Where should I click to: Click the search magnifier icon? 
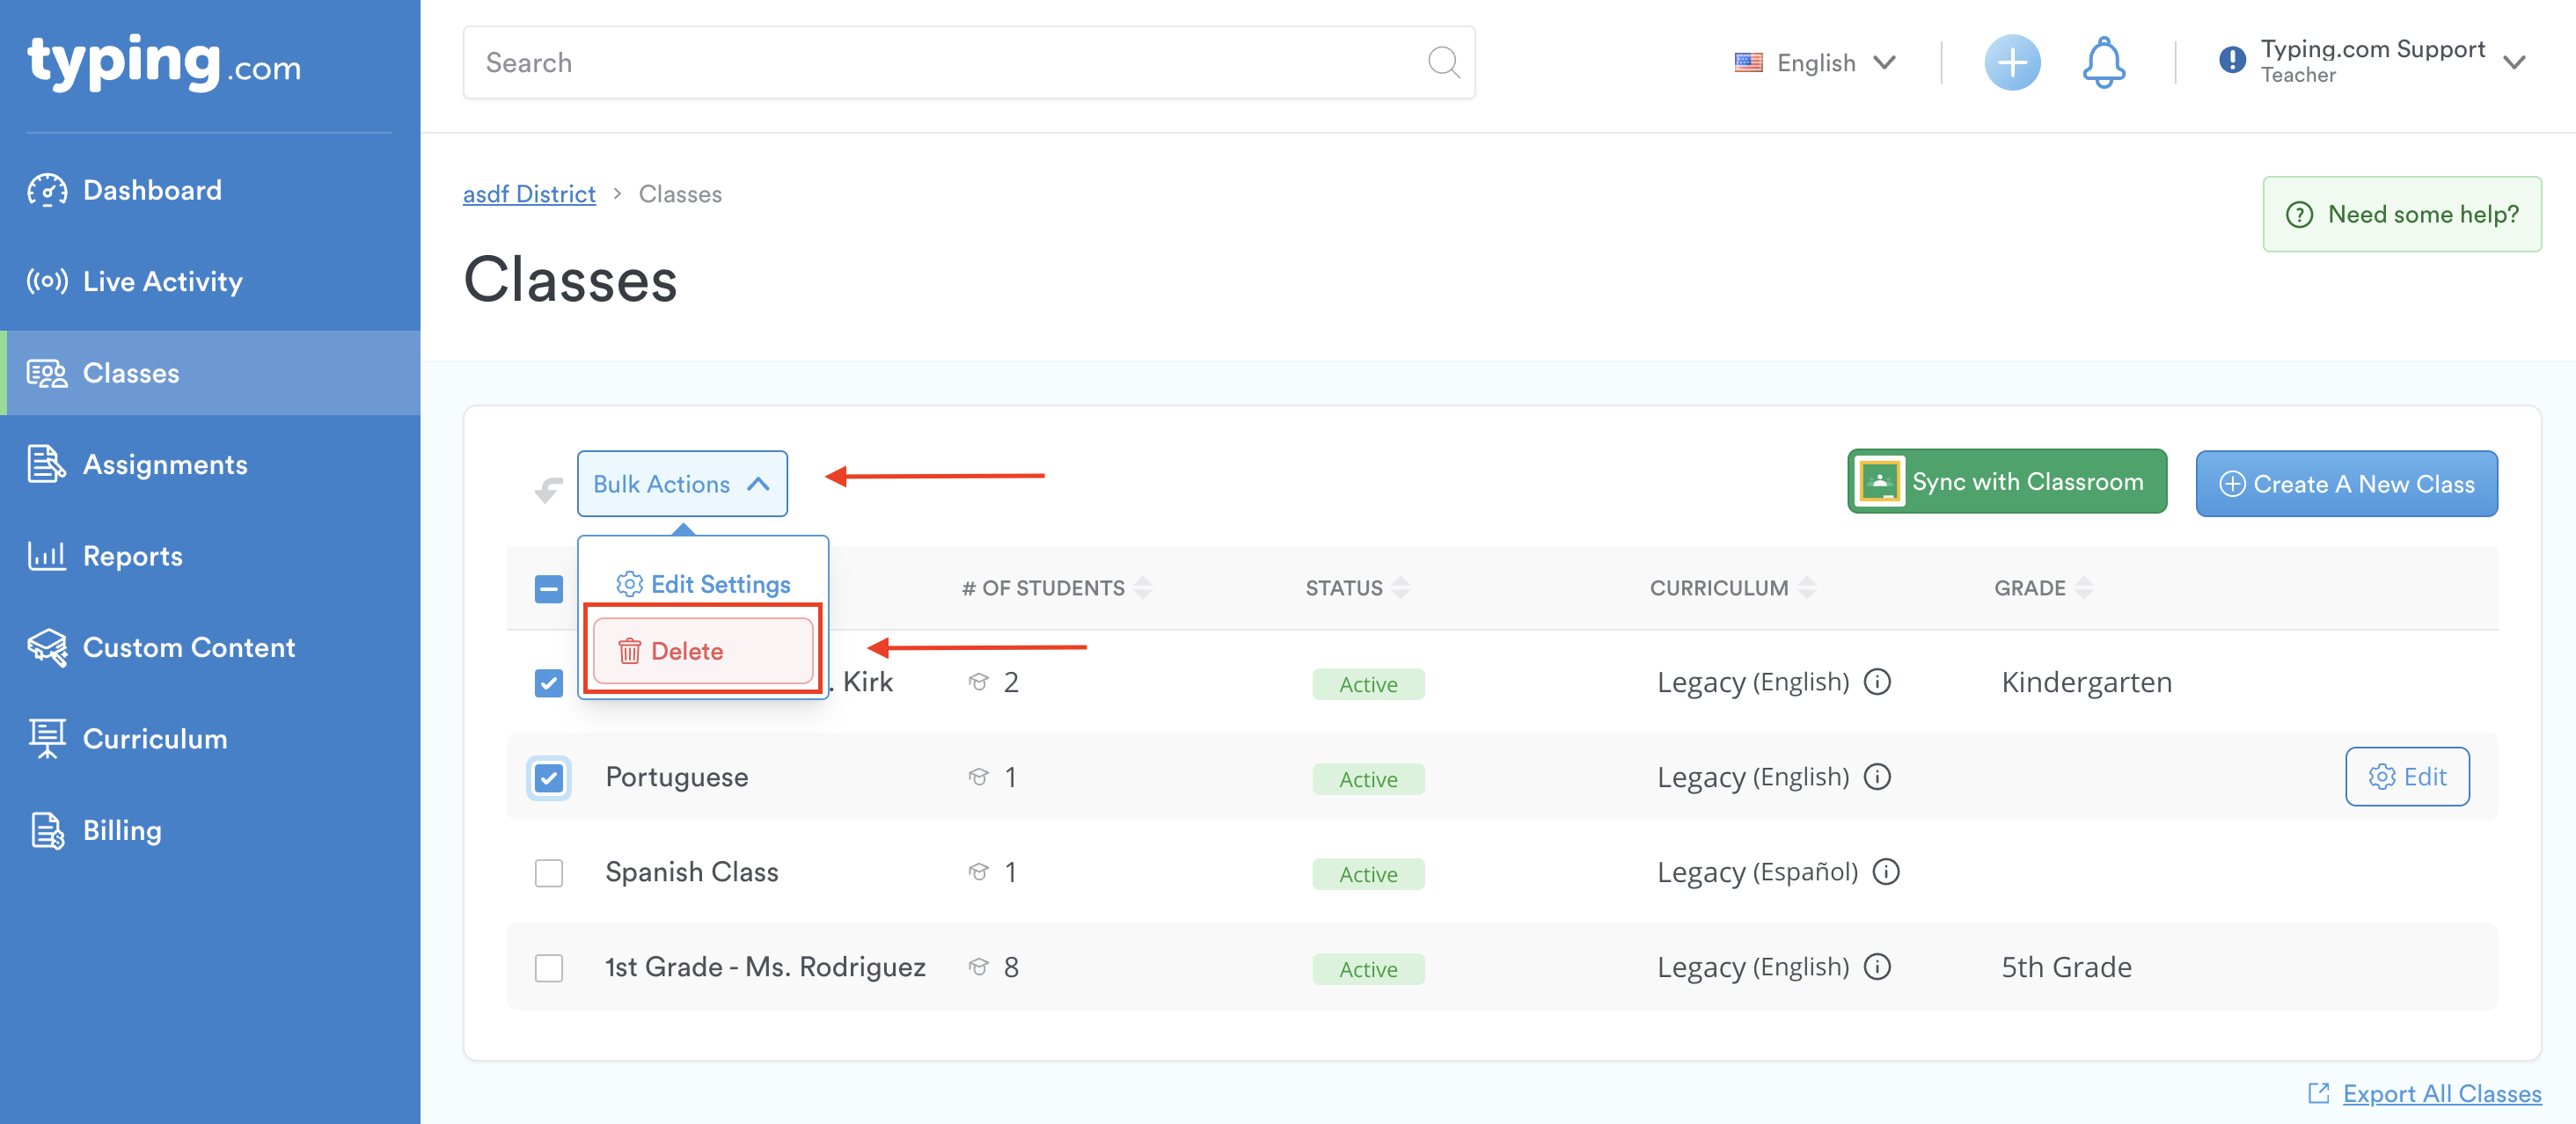pyautogui.click(x=1443, y=63)
